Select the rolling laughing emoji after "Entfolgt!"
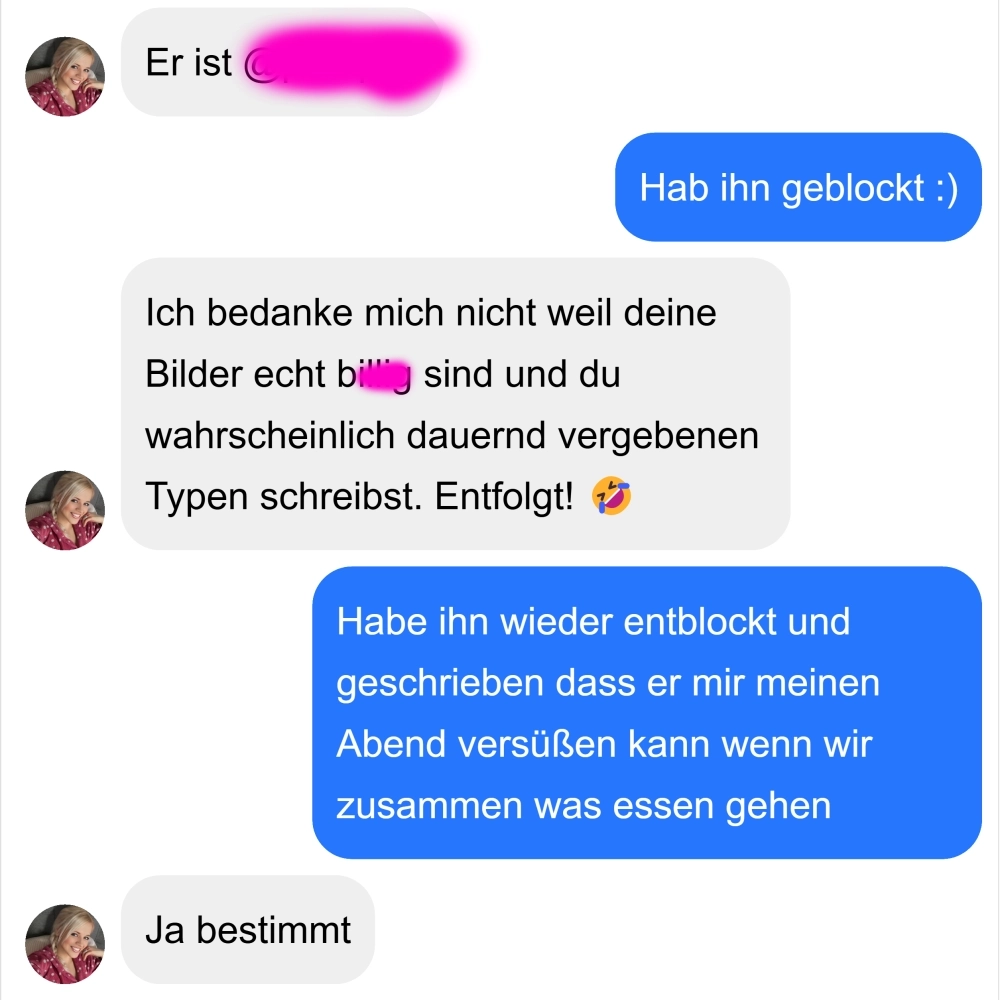The width and height of the screenshot is (1000, 1000). pos(612,496)
